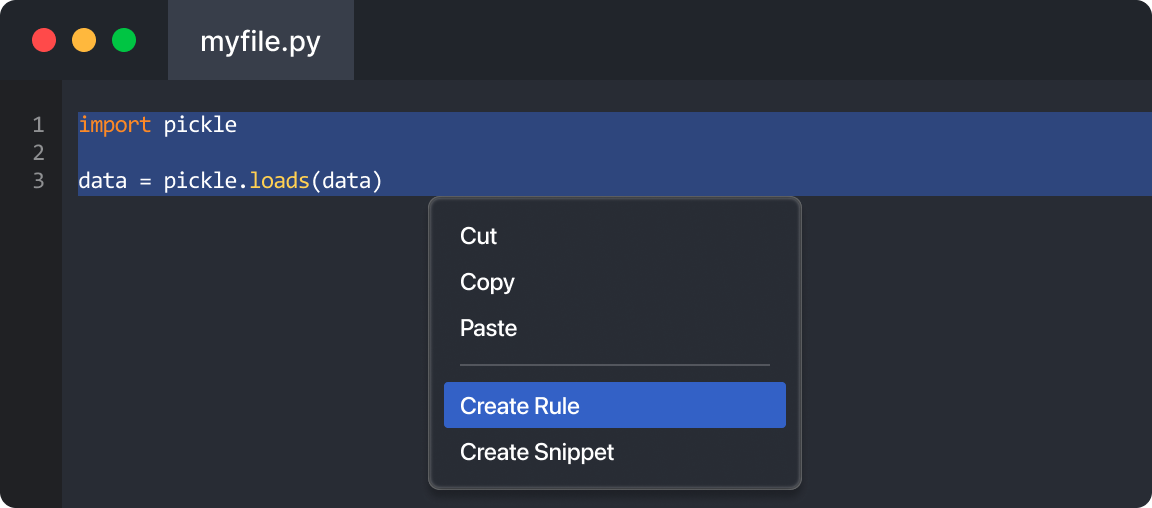
Task: Click the word pickle on line 1
Action: (x=200, y=125)
